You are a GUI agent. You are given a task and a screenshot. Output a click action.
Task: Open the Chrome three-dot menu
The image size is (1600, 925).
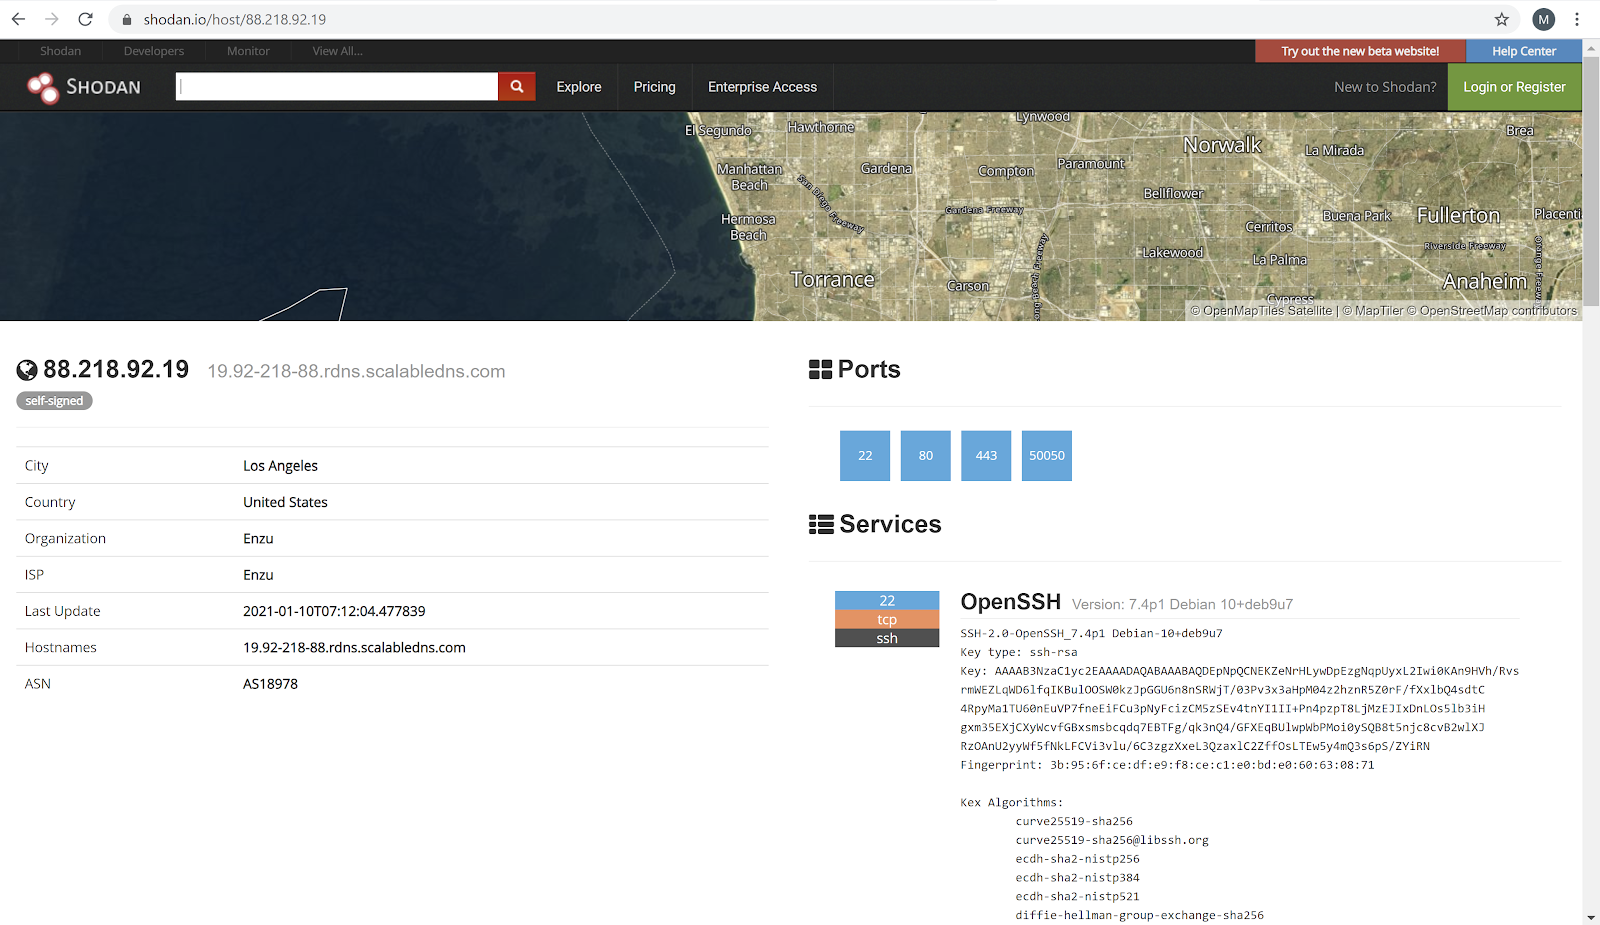[x=1577, y=19]
